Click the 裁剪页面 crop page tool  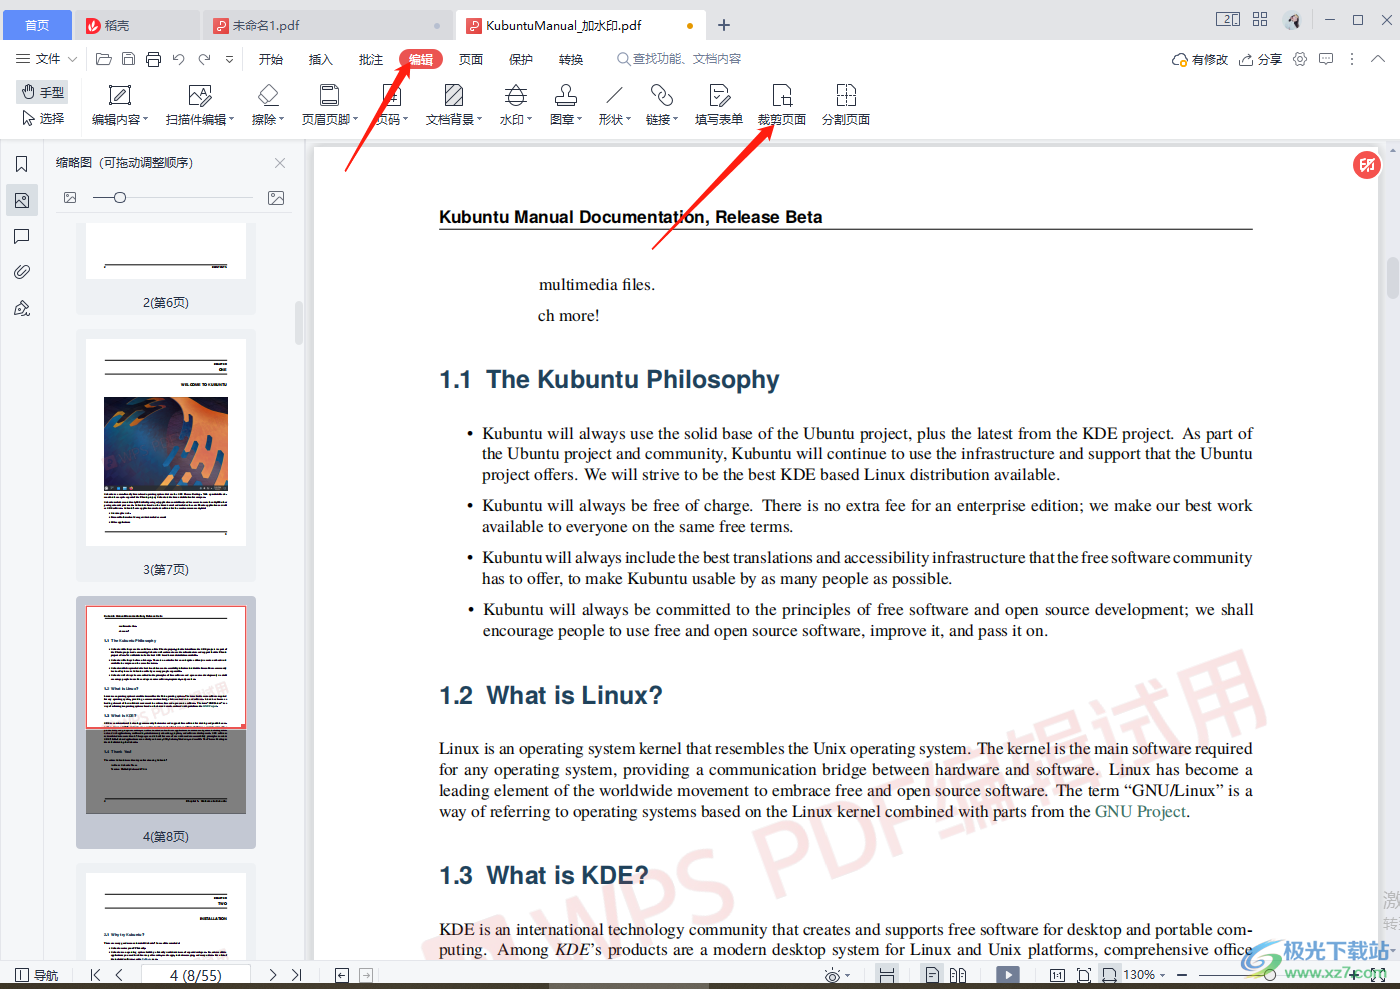tap(782, 105)
